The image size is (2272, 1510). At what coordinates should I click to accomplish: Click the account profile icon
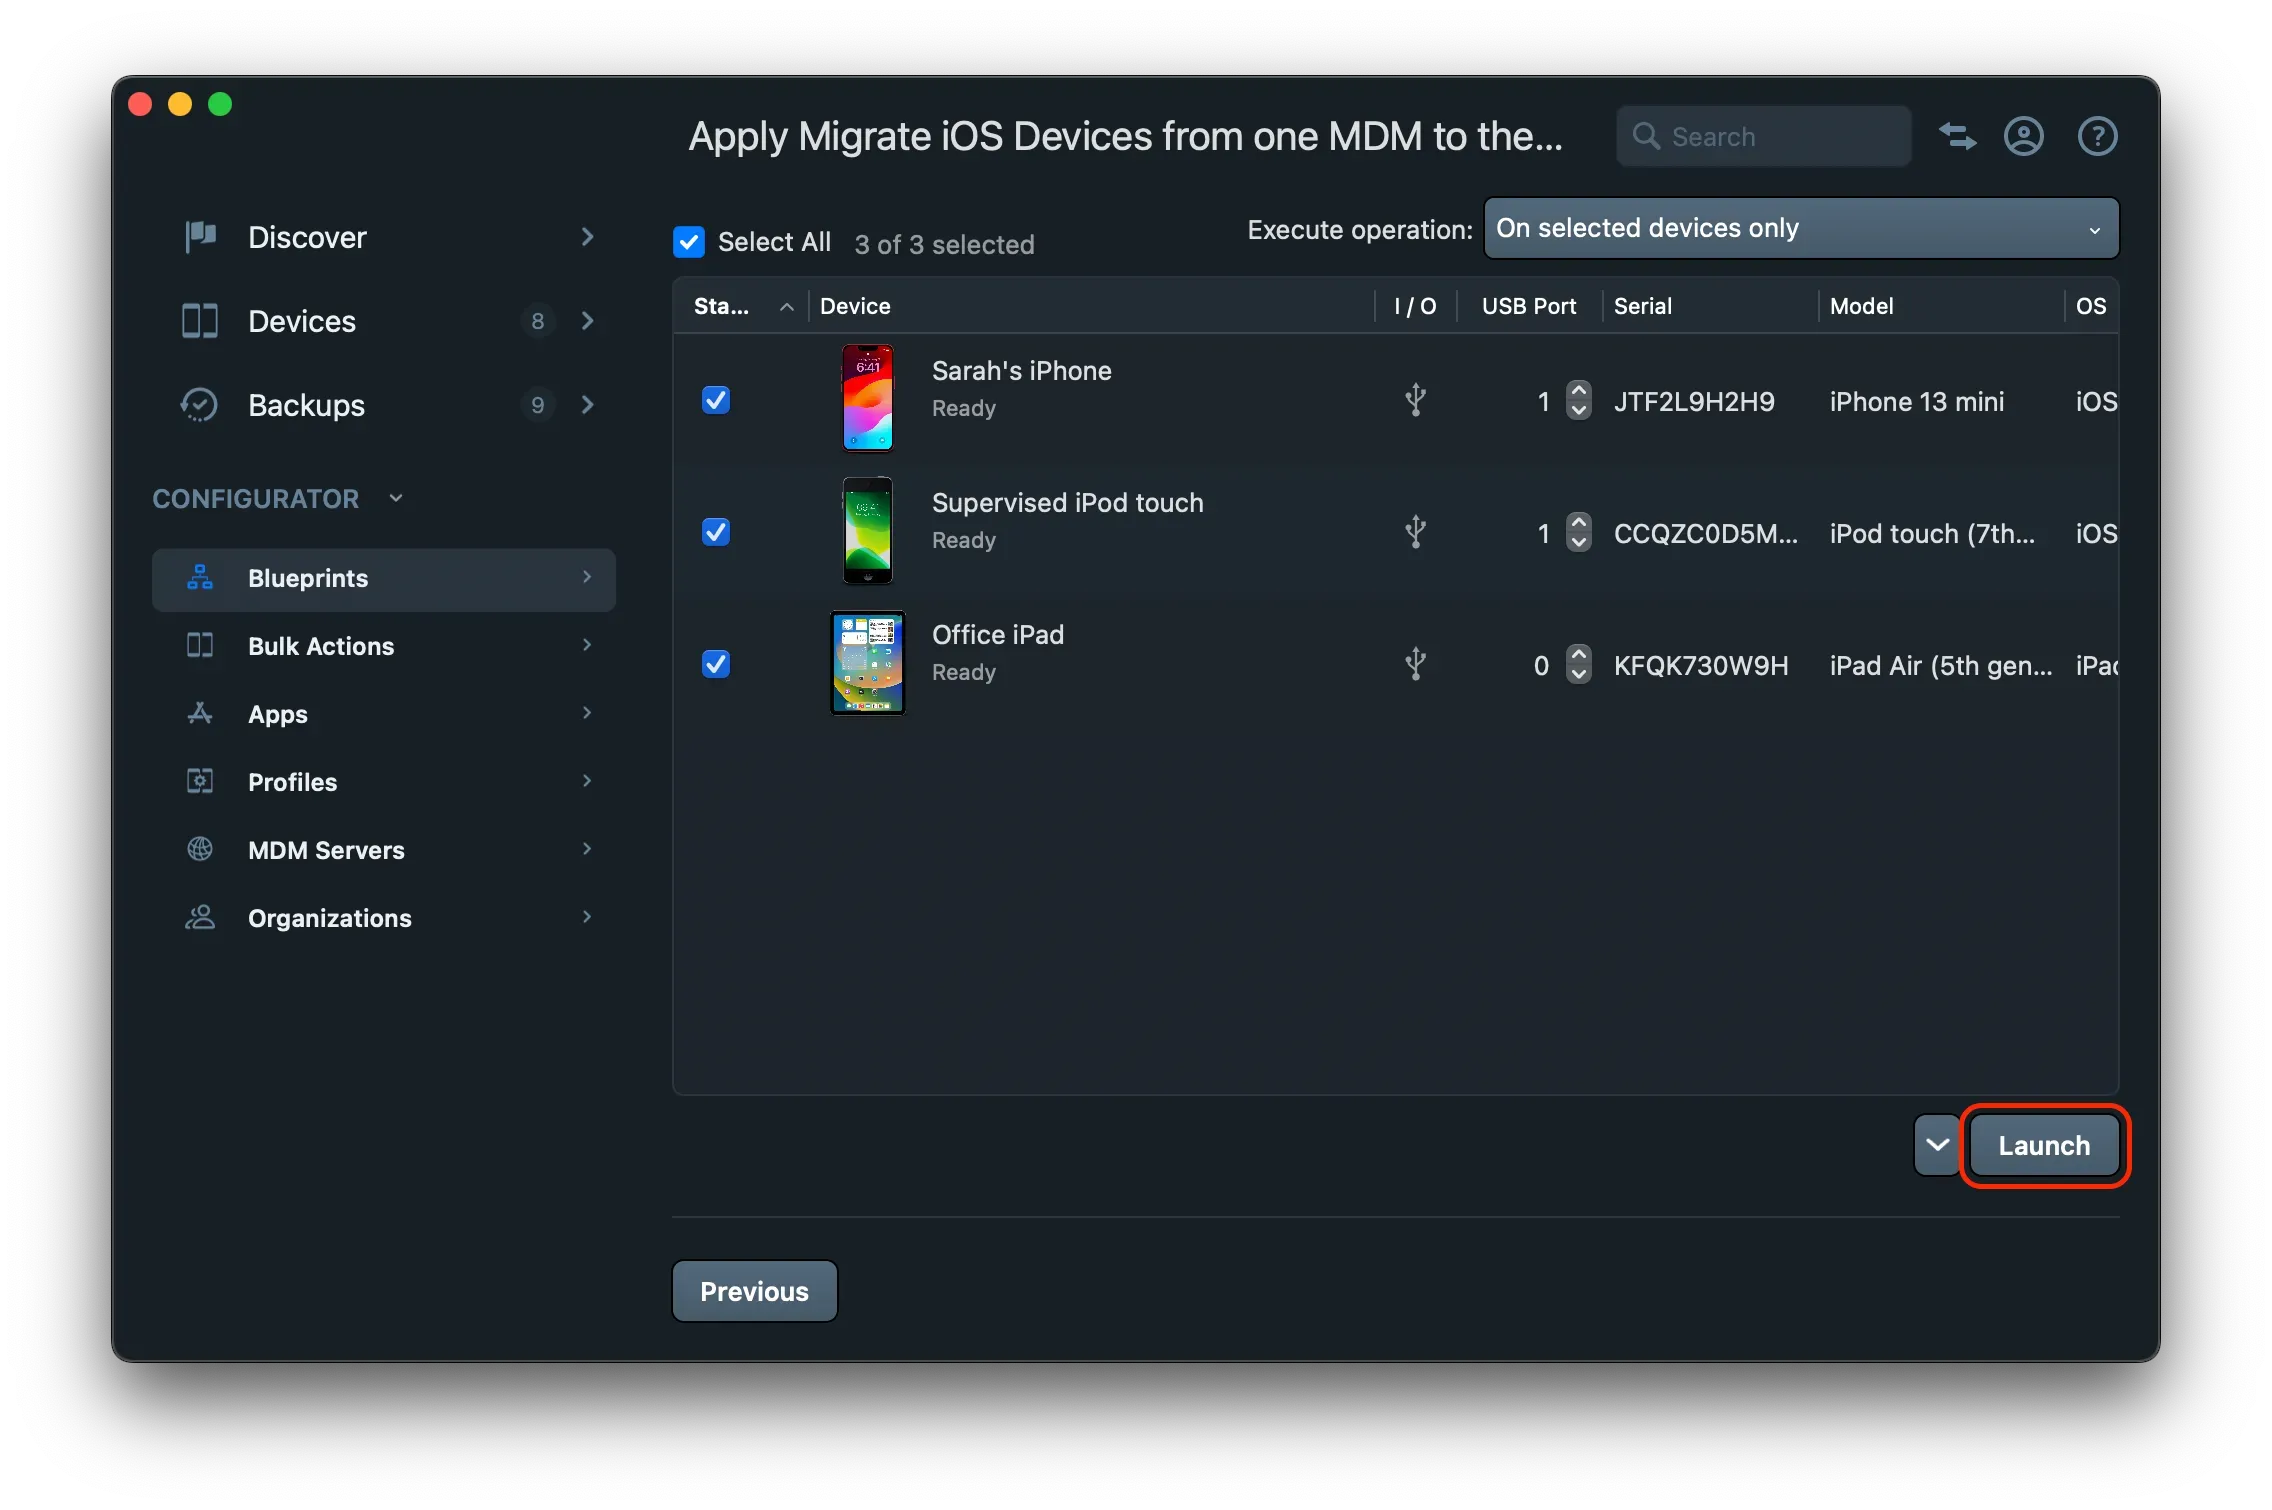(x=2023, y=136)
